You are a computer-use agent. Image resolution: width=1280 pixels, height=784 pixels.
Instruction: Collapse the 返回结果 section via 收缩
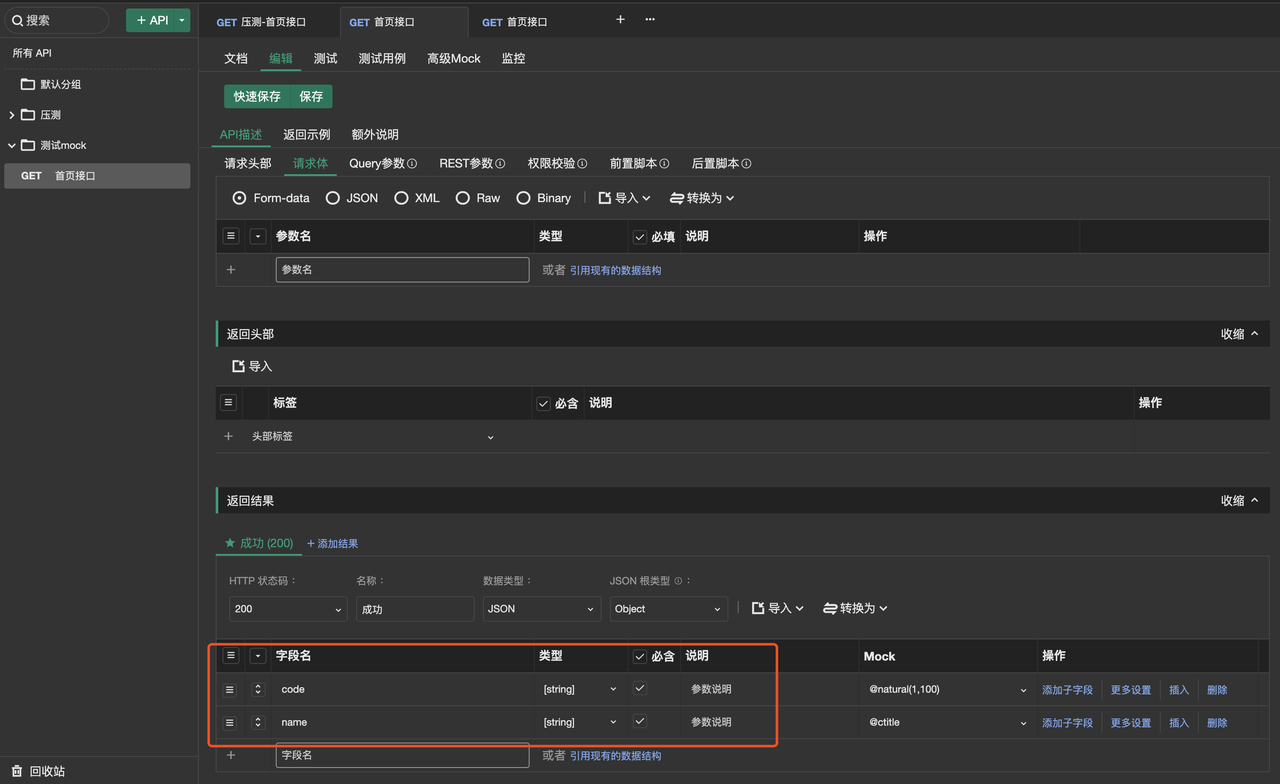tap(1240, 501)
